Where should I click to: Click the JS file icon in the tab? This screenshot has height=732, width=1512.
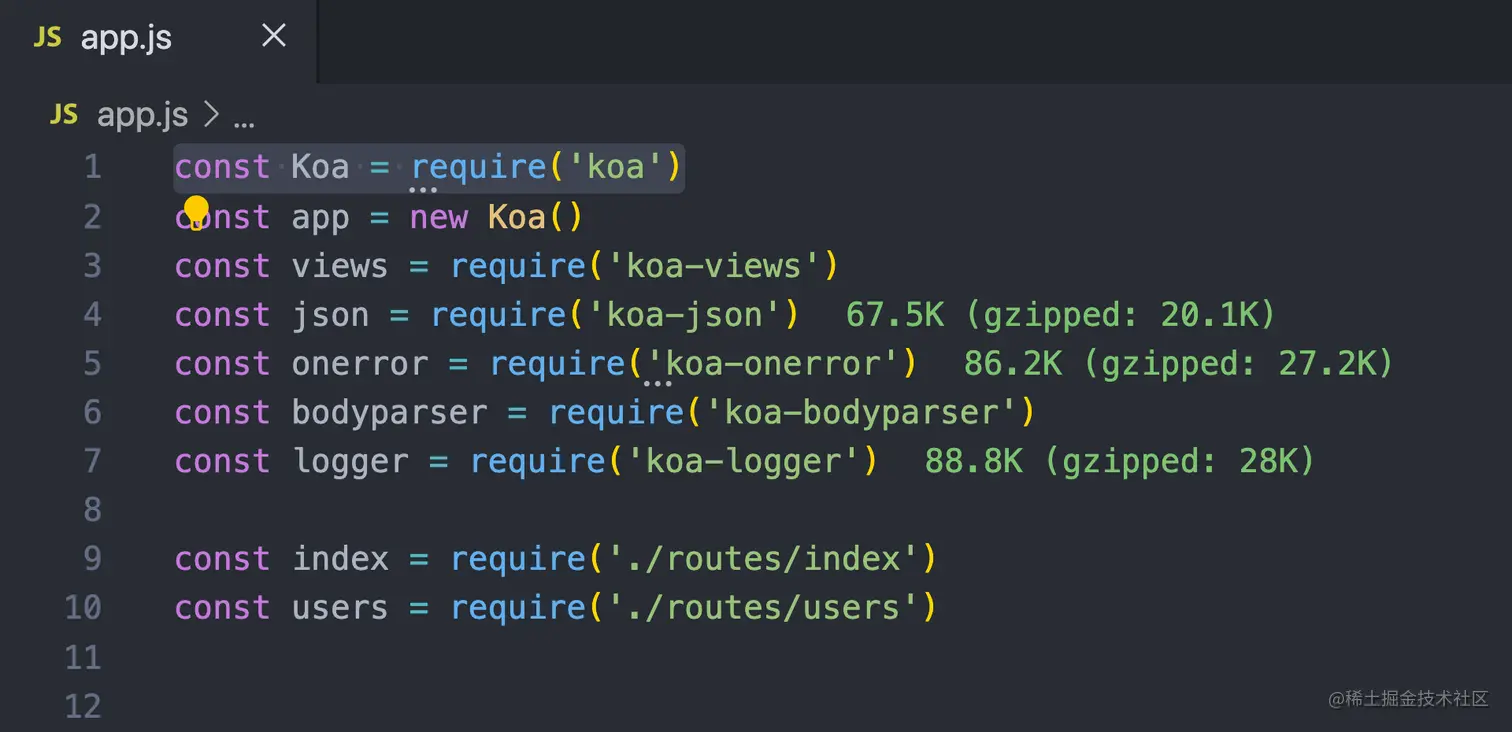point(48,38)
